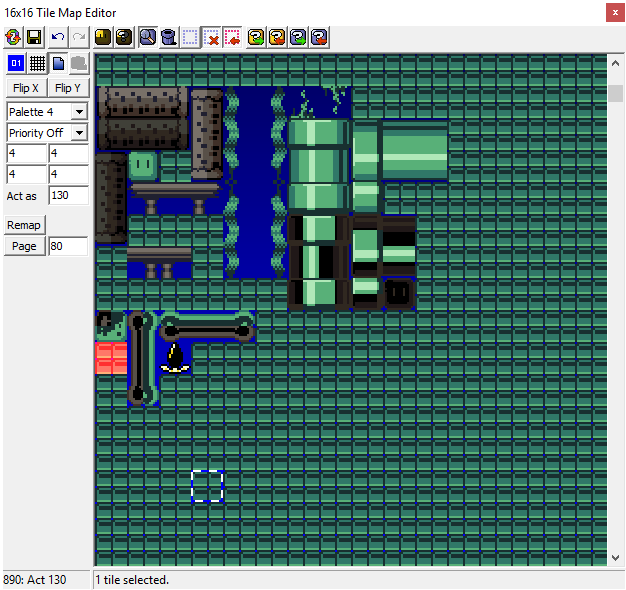Open the Palette 4 dropdown
The height and width of the screenshot is (590, 626).
coord(48,112)
